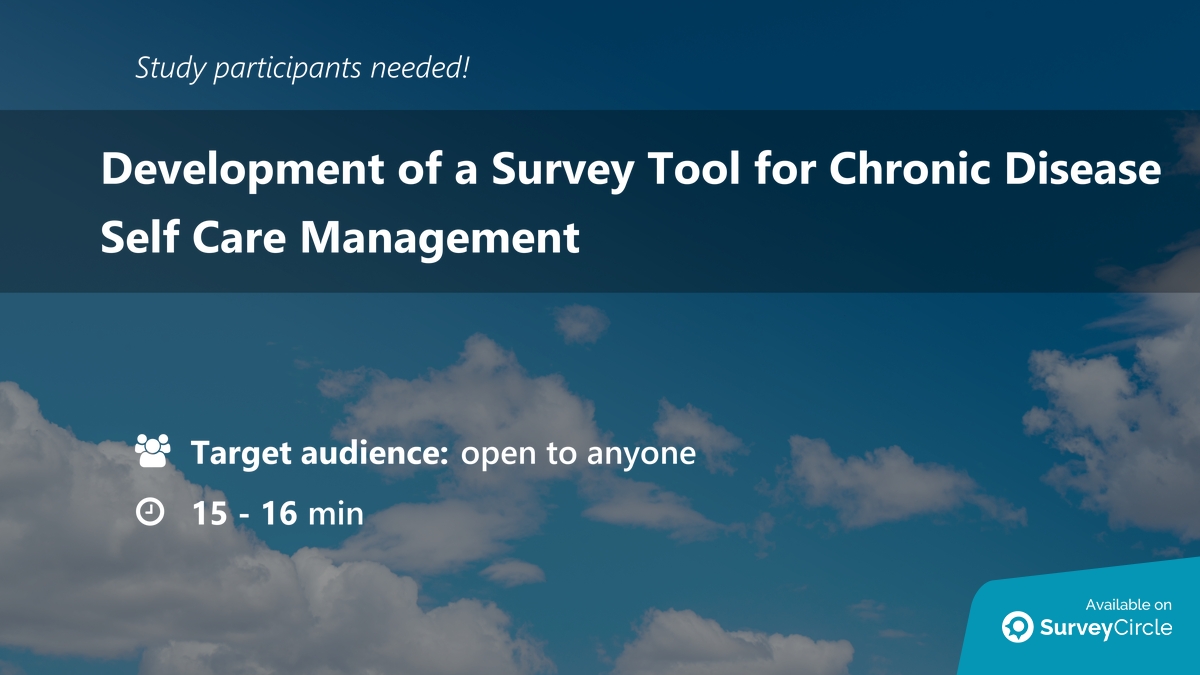Open the SurveyCircle wordmark
This screenshot has height=675, width=1200.
click(x=1106, y=628)
